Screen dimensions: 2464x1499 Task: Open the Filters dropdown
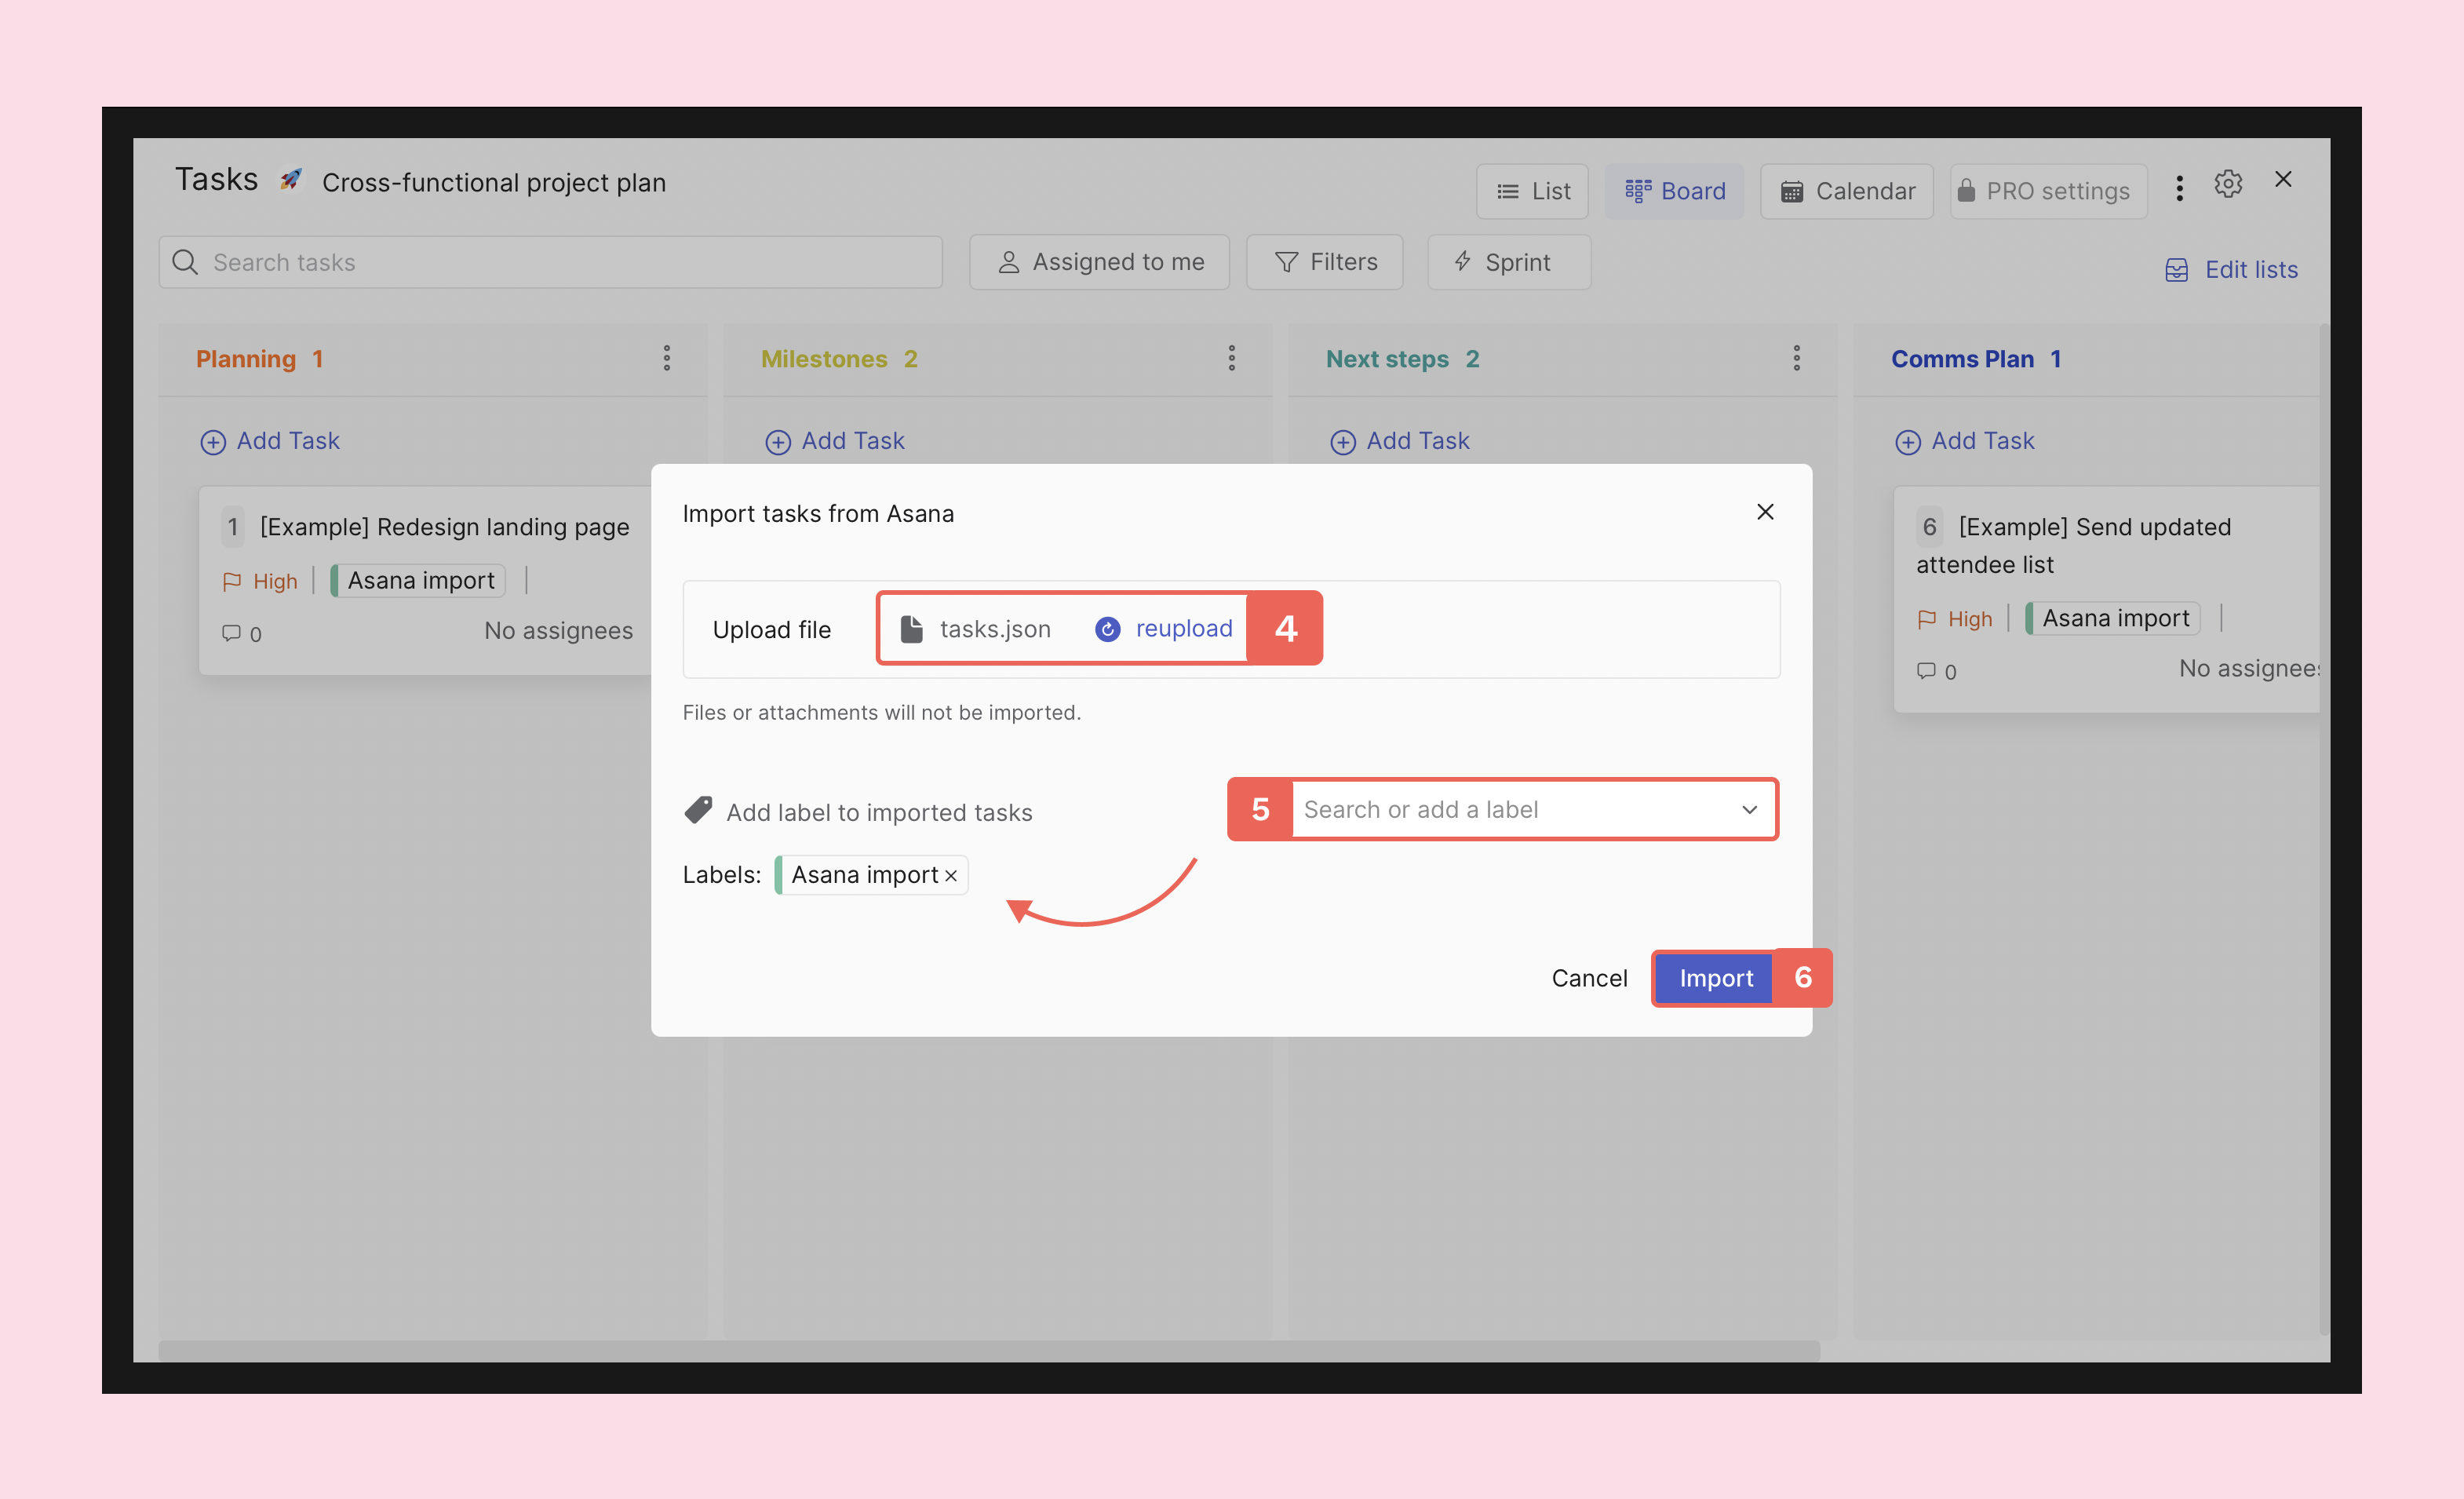1324,262
